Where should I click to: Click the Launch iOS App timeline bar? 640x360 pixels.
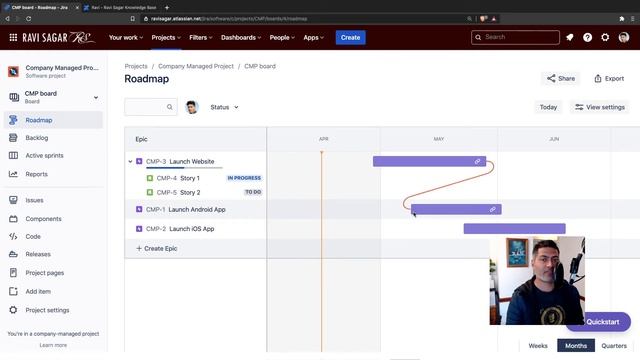tap(514, 229)
